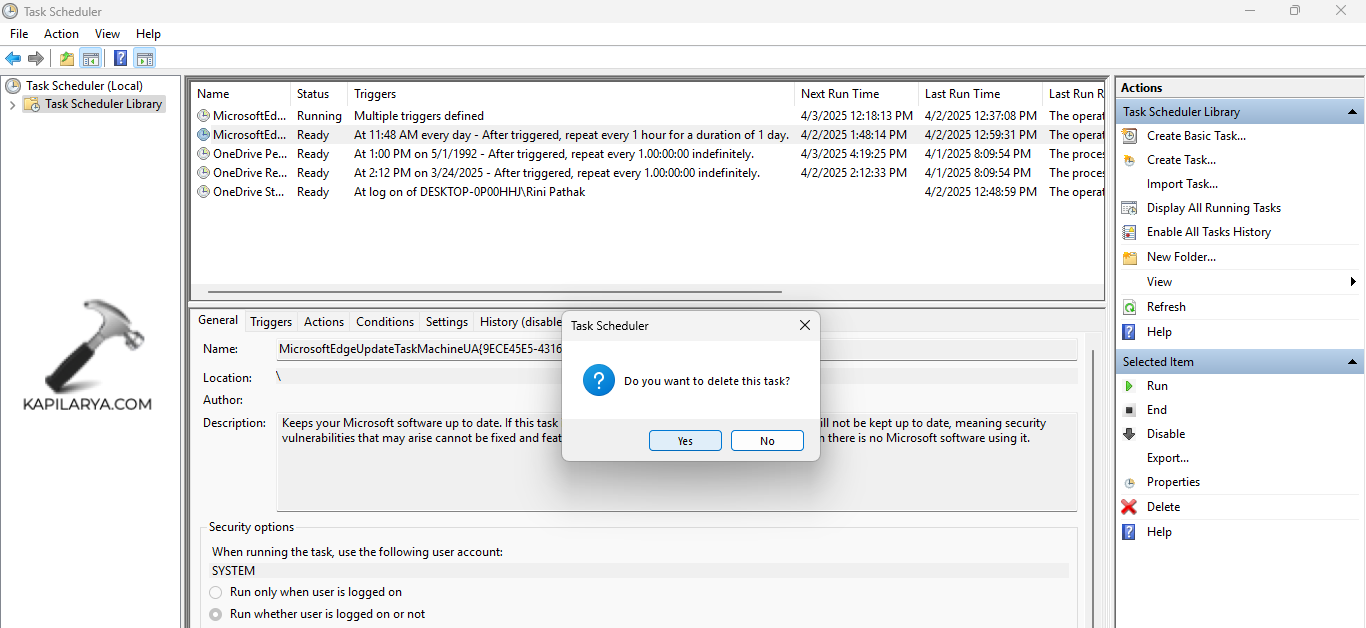
Task: Click Create Basic Task icon
Action: pyautogui.click(x=1129, y=136)
